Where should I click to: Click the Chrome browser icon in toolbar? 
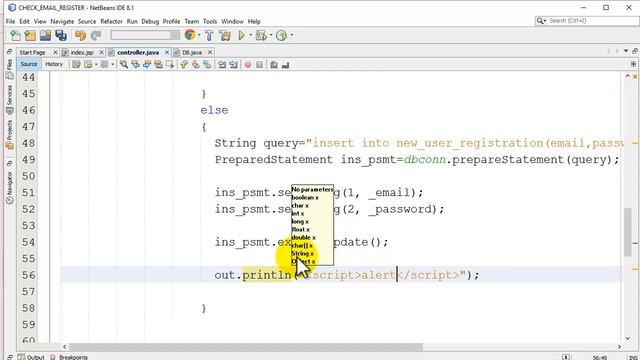click(190, 35)
